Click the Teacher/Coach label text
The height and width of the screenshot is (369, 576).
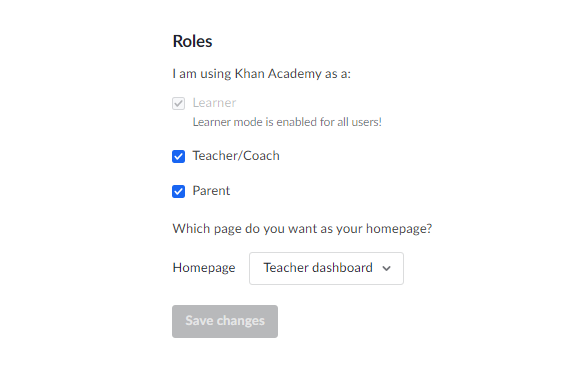[x=236, y=156]
